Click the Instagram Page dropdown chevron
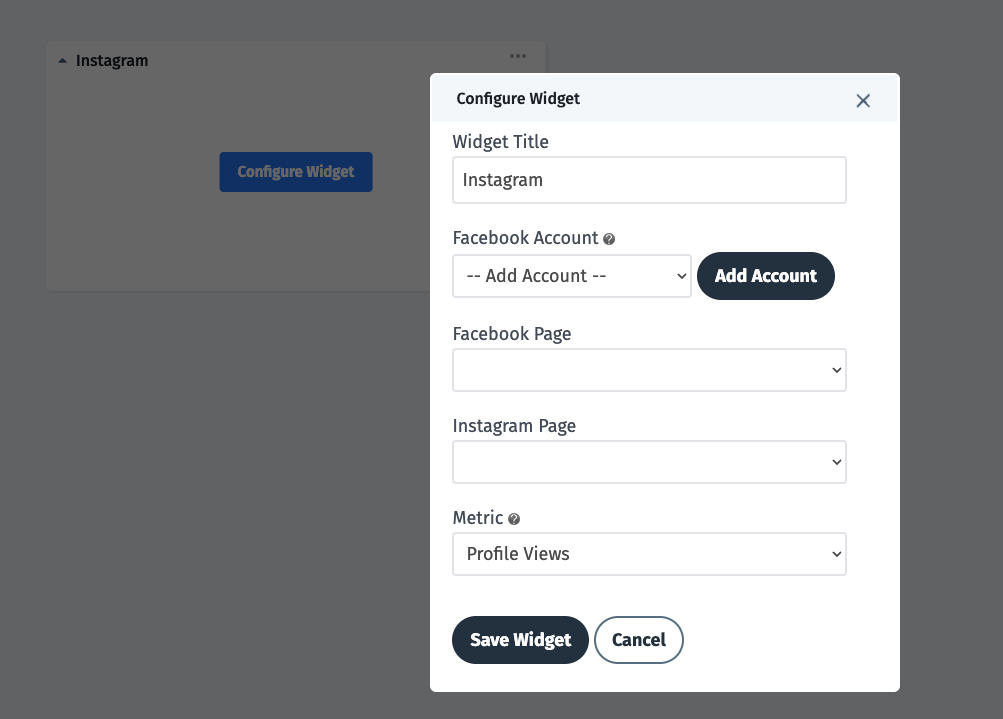The height and width of the screenshot is (719, 1003). [x=836, y=462]
